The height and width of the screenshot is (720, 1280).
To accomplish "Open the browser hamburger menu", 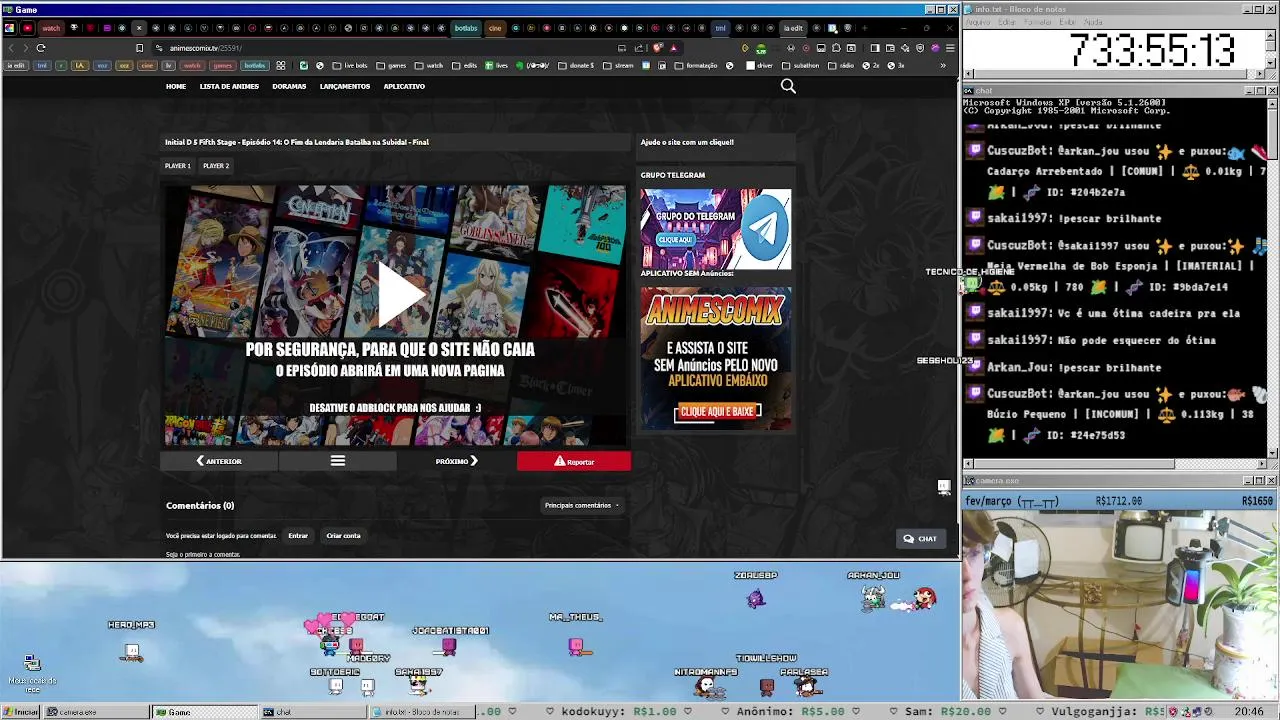I will [x=950, y=47].
